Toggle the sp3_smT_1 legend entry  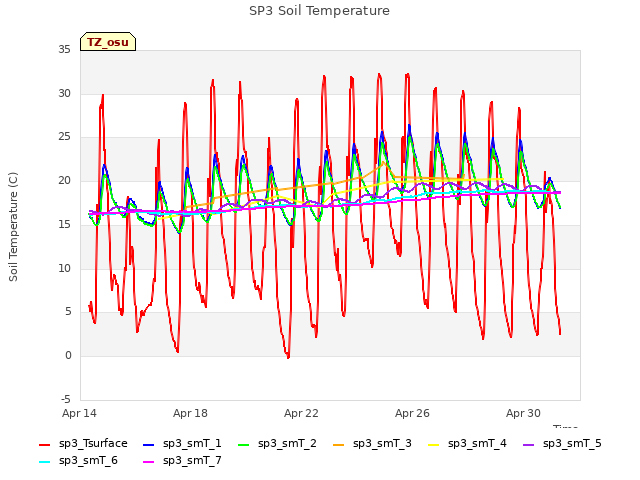coord(182,444)
